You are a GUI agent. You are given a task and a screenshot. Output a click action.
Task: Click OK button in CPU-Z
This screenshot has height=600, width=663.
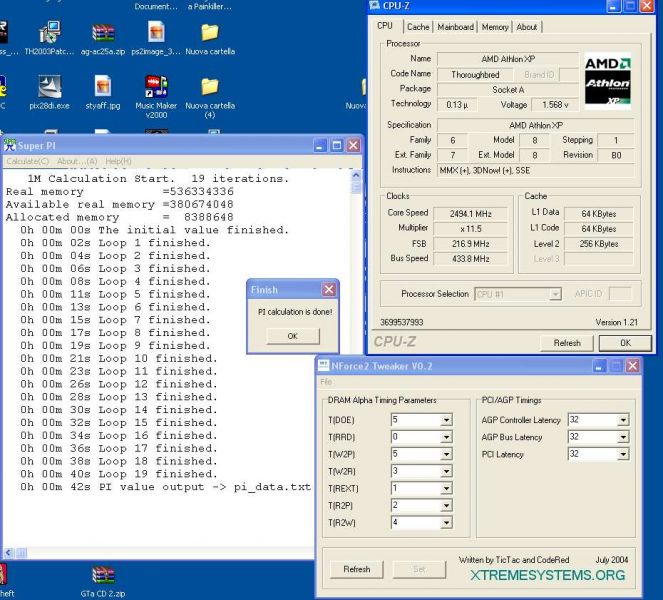[x=625, y=342]
